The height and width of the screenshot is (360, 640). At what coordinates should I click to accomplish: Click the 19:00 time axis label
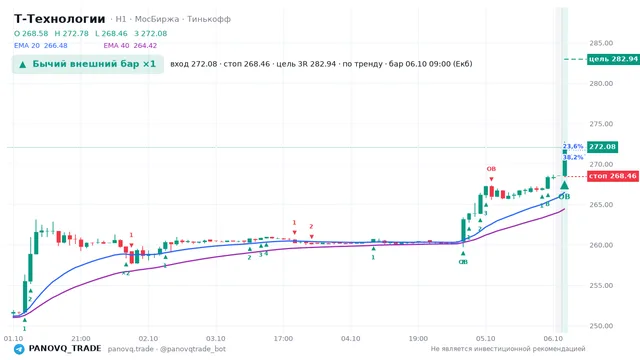[418, 339]
